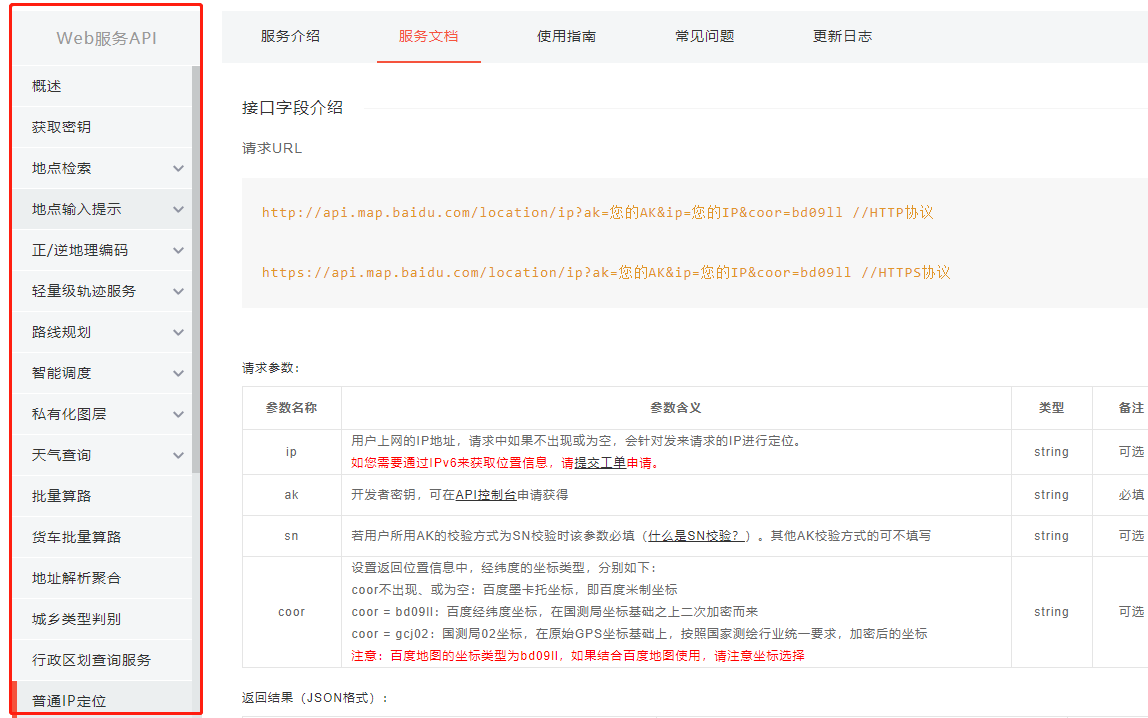Select 私有化图层 in the sidebar
This screenshot has height=718, width=1148.
tap(69, 414)
